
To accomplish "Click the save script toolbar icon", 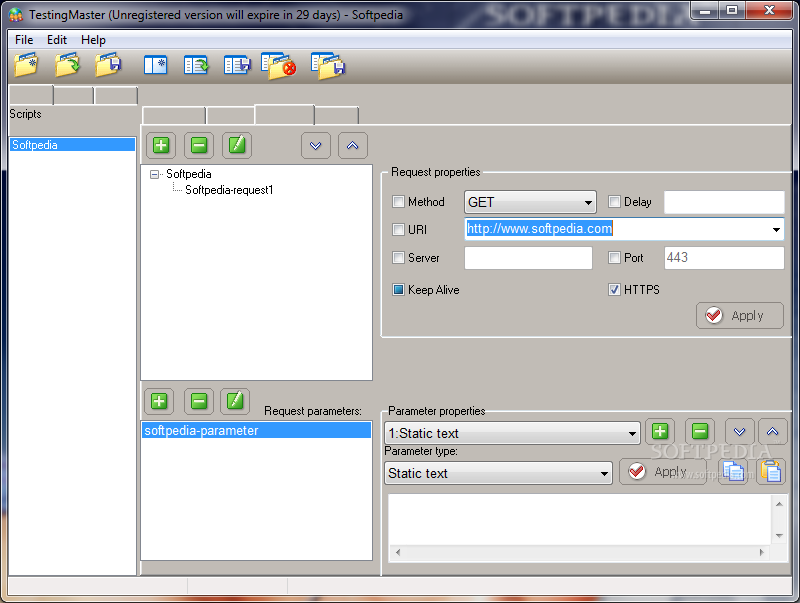I will pos(237,65).
